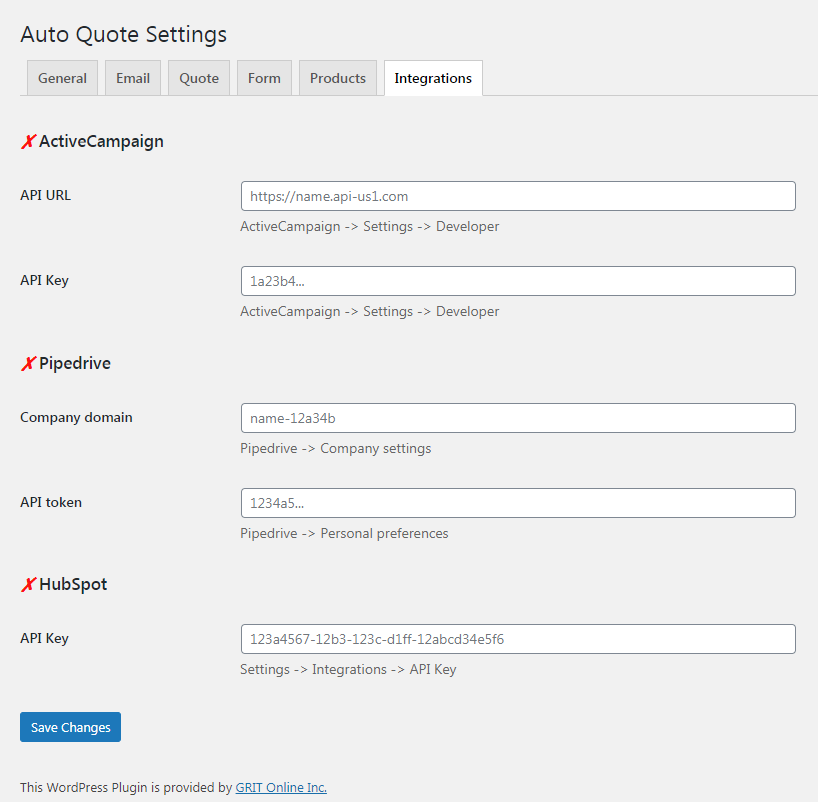Click red X icon beside HubSpot
Screen dimensions: 818x802
pyautogui.click(x=28, y=584)
